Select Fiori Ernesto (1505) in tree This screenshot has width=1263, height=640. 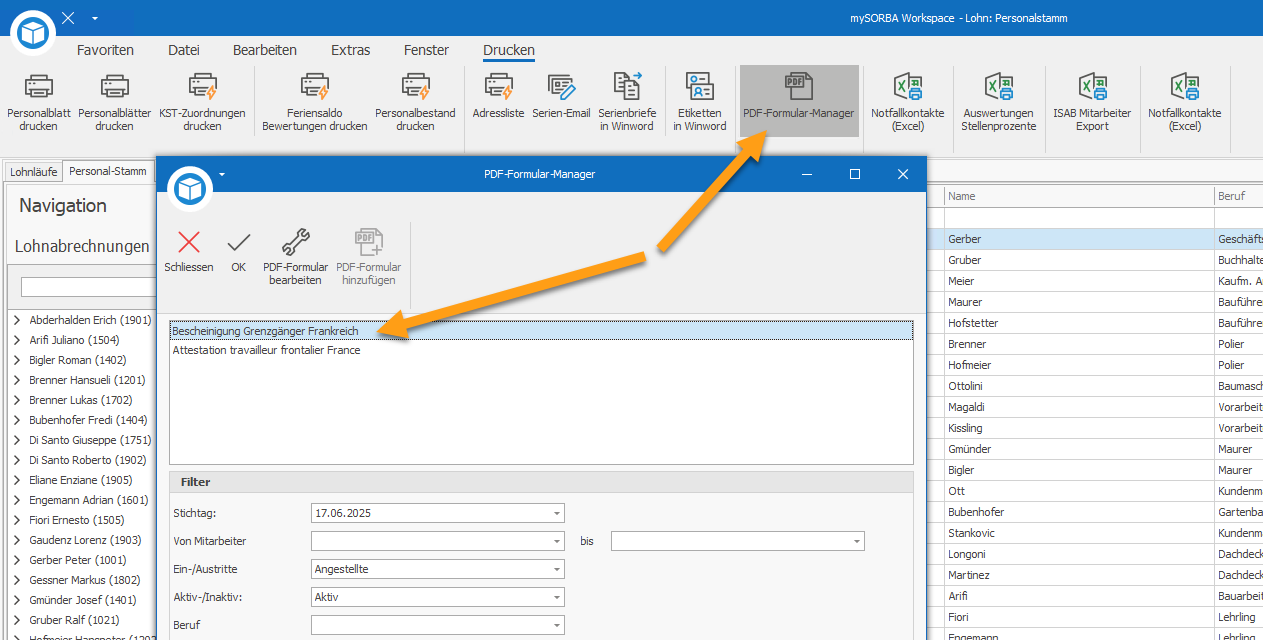coord(77,520)
